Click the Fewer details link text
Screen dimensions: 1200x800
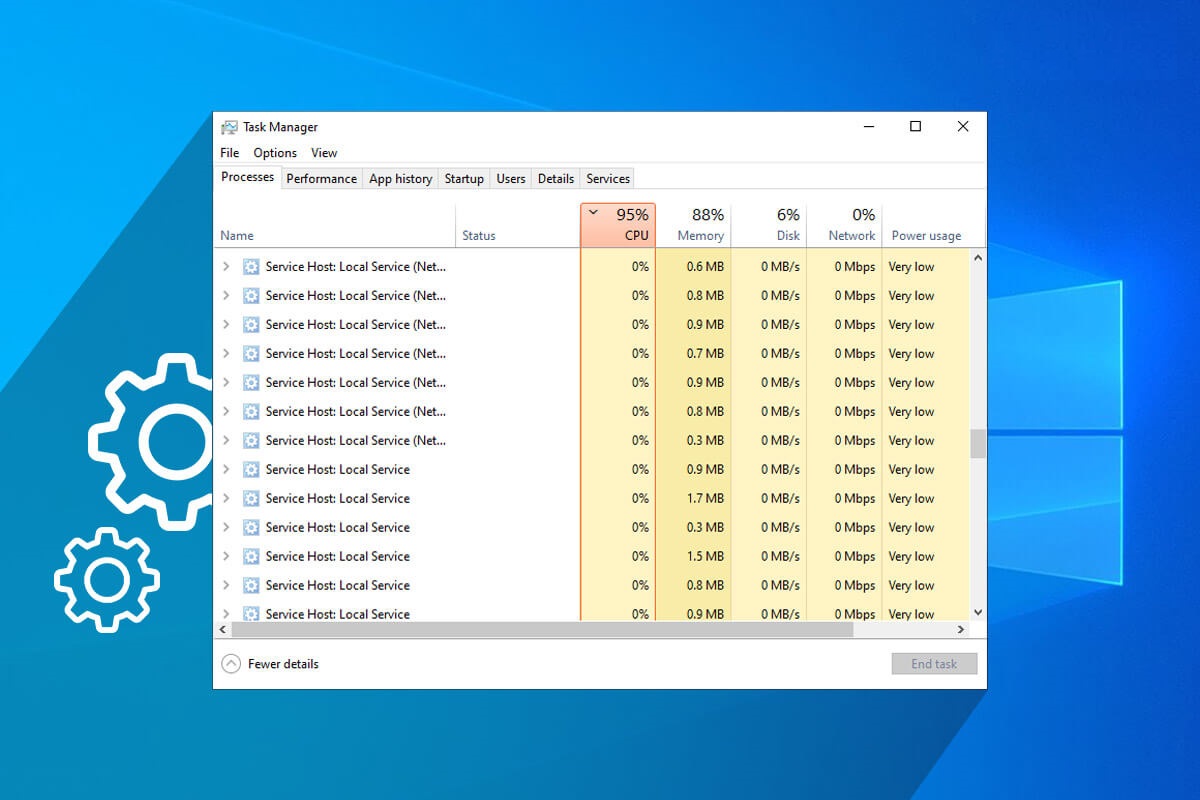[283, 664]
